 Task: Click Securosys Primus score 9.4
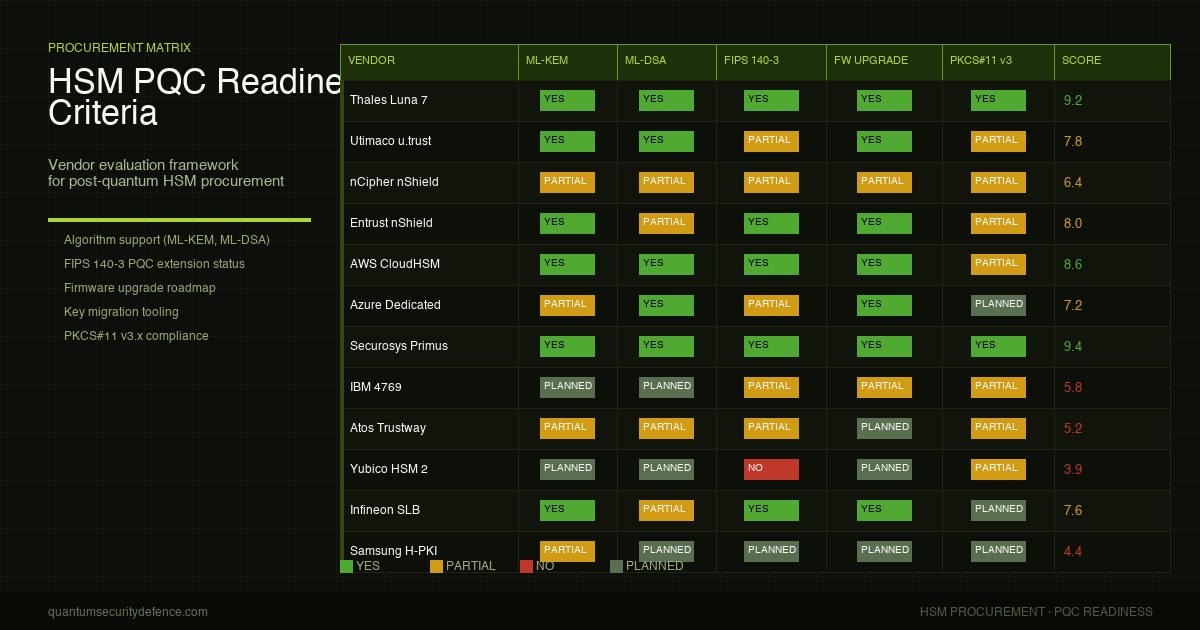pos(1073,346)
